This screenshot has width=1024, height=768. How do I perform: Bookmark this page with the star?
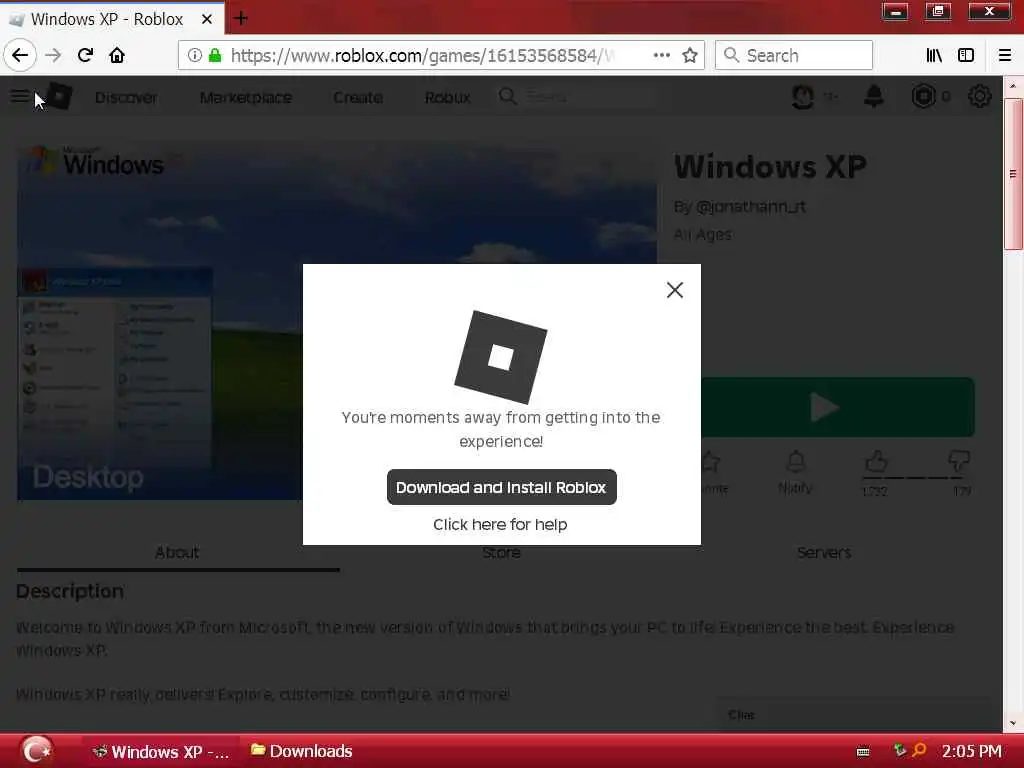coord(690,56)
